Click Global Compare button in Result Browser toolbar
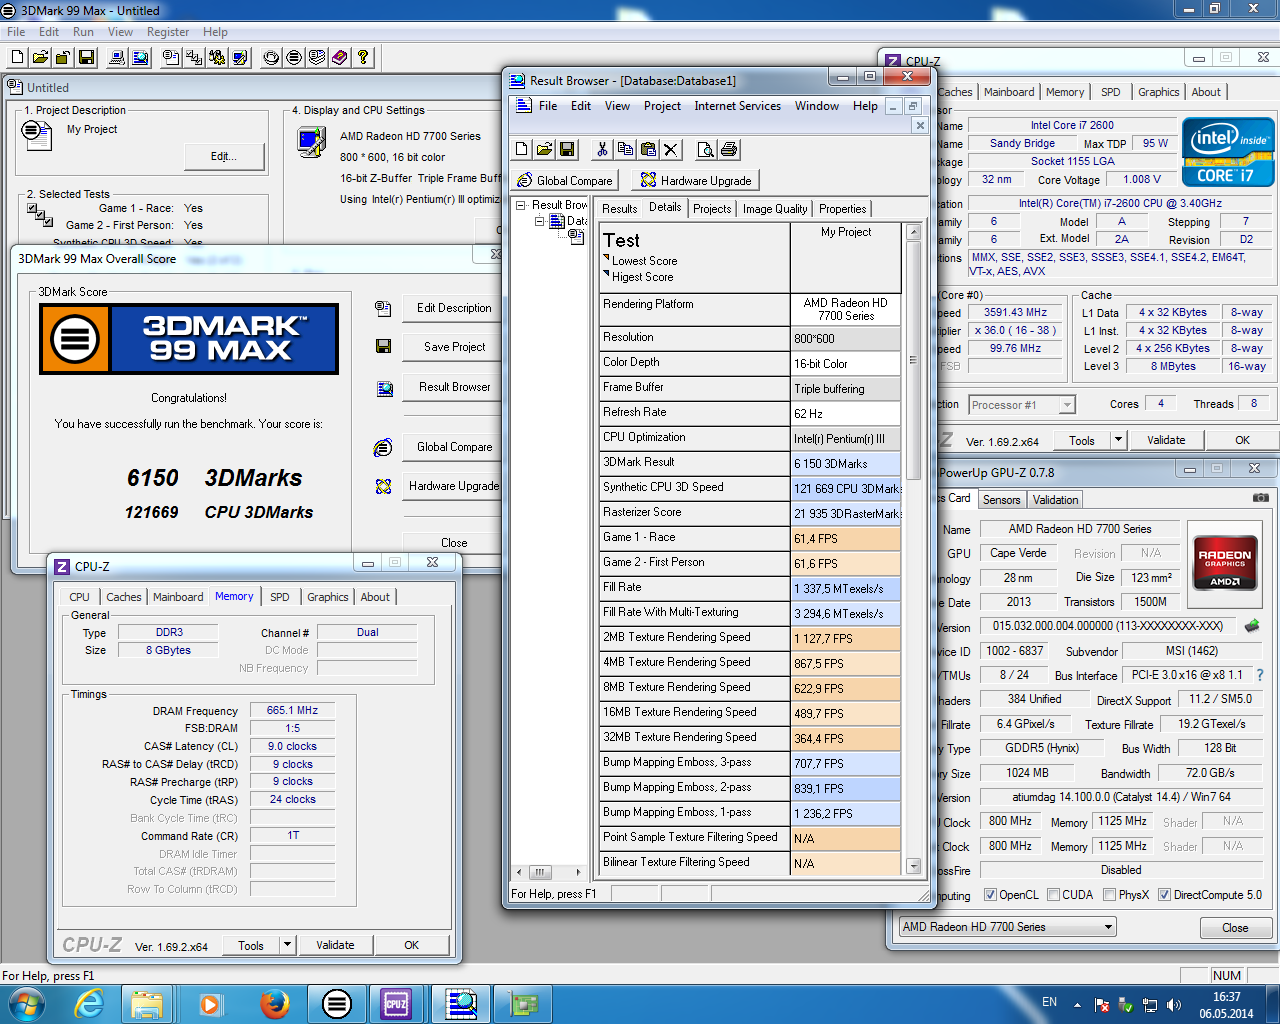The image size is (1280, 1024). (565, 180)
